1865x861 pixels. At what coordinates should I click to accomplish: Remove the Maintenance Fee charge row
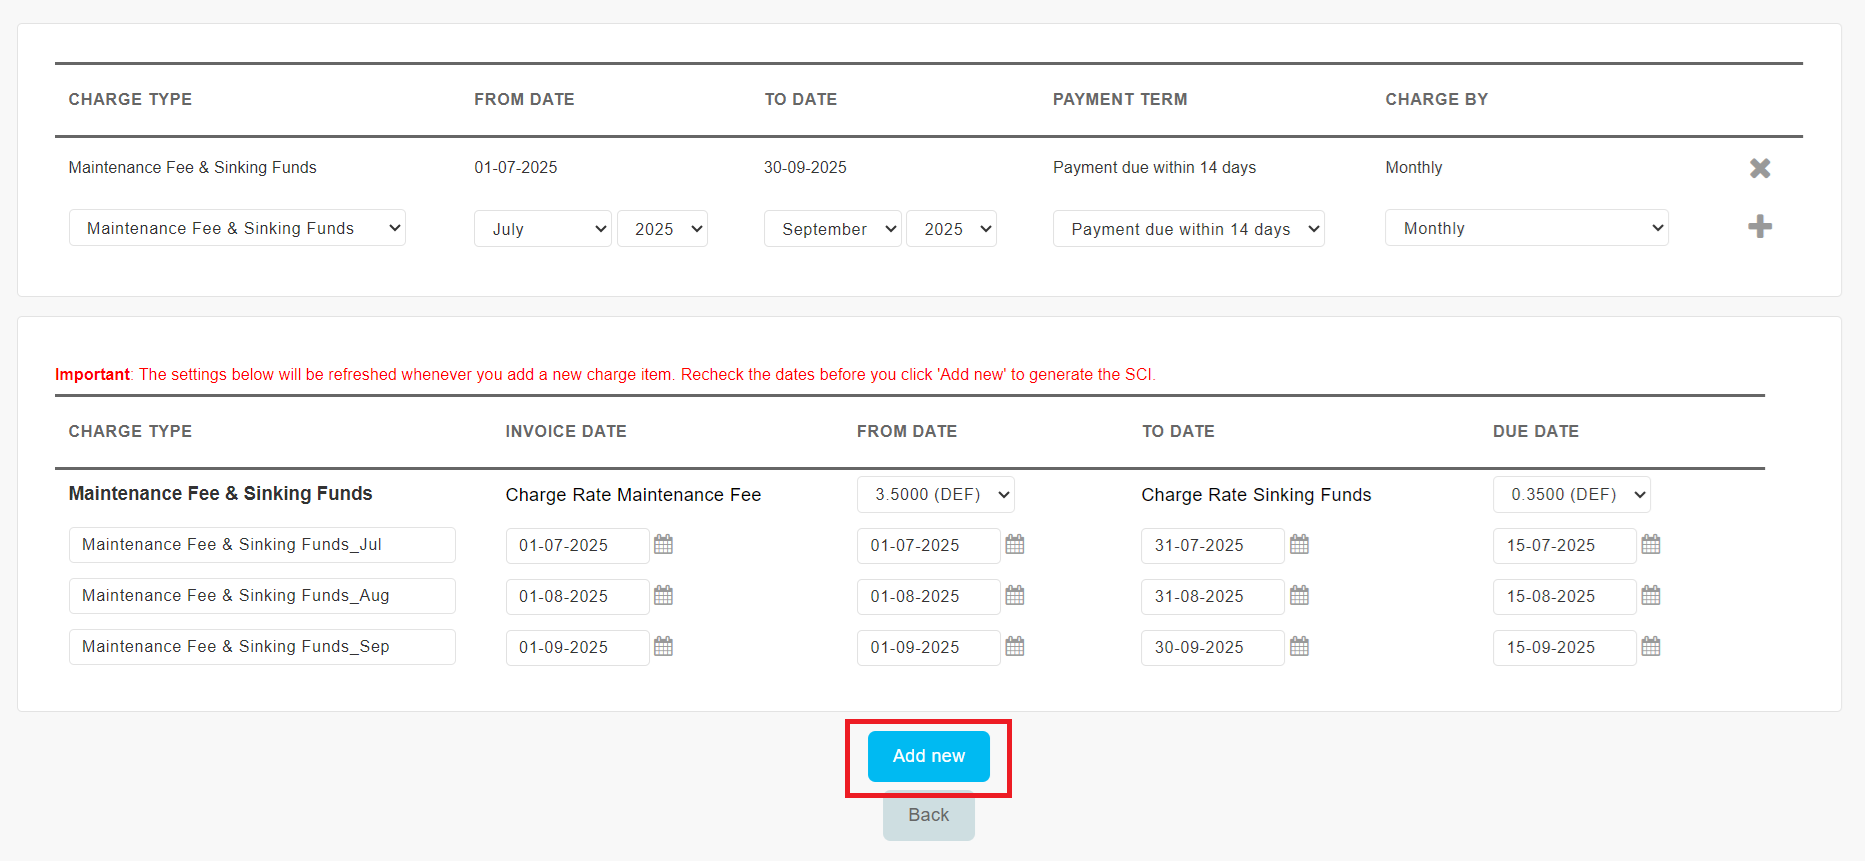[1760, 168]
